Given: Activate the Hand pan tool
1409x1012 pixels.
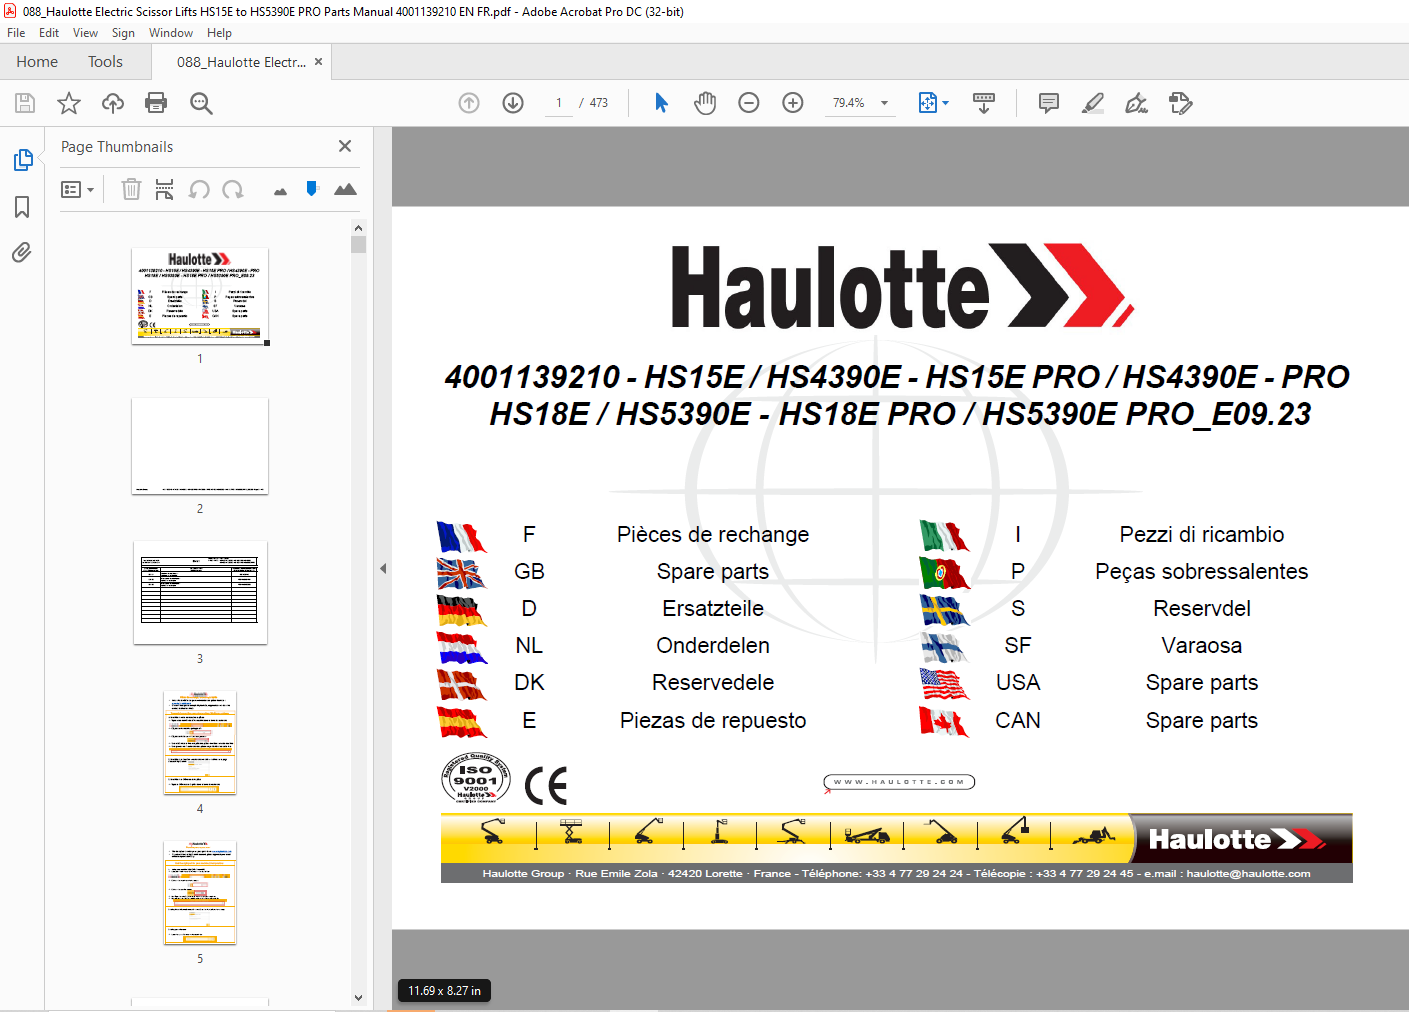Looking at the screenshot, I should pos(705,103).
